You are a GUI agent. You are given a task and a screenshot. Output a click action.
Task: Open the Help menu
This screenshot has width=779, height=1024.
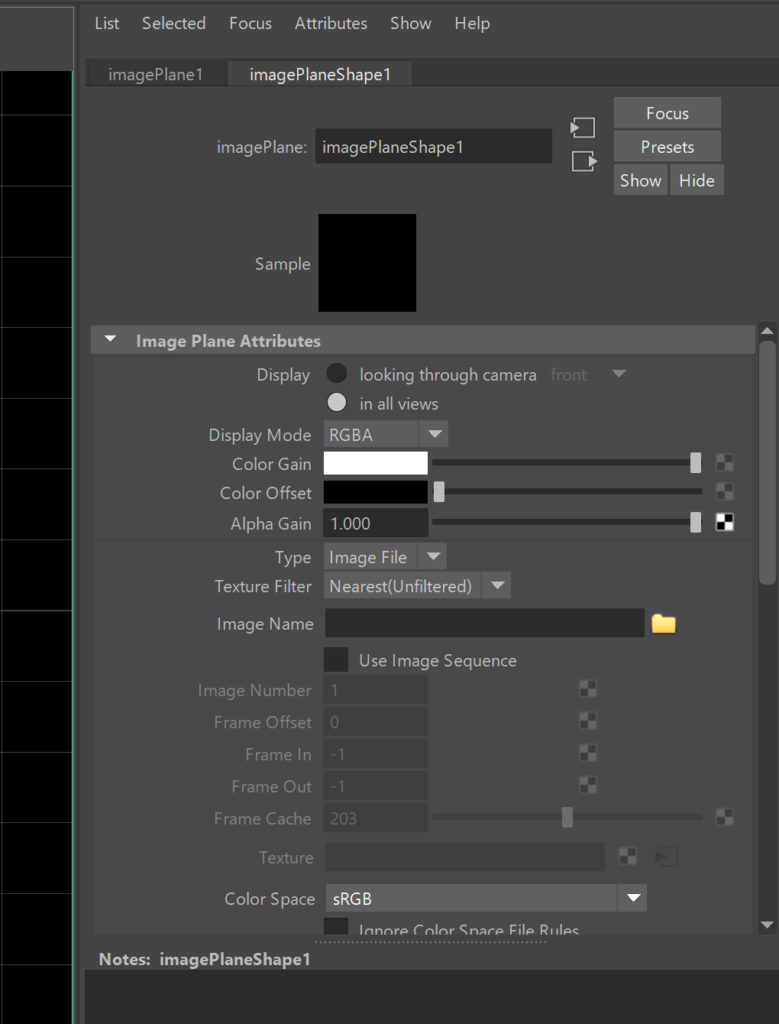click(x=472, y=24)
